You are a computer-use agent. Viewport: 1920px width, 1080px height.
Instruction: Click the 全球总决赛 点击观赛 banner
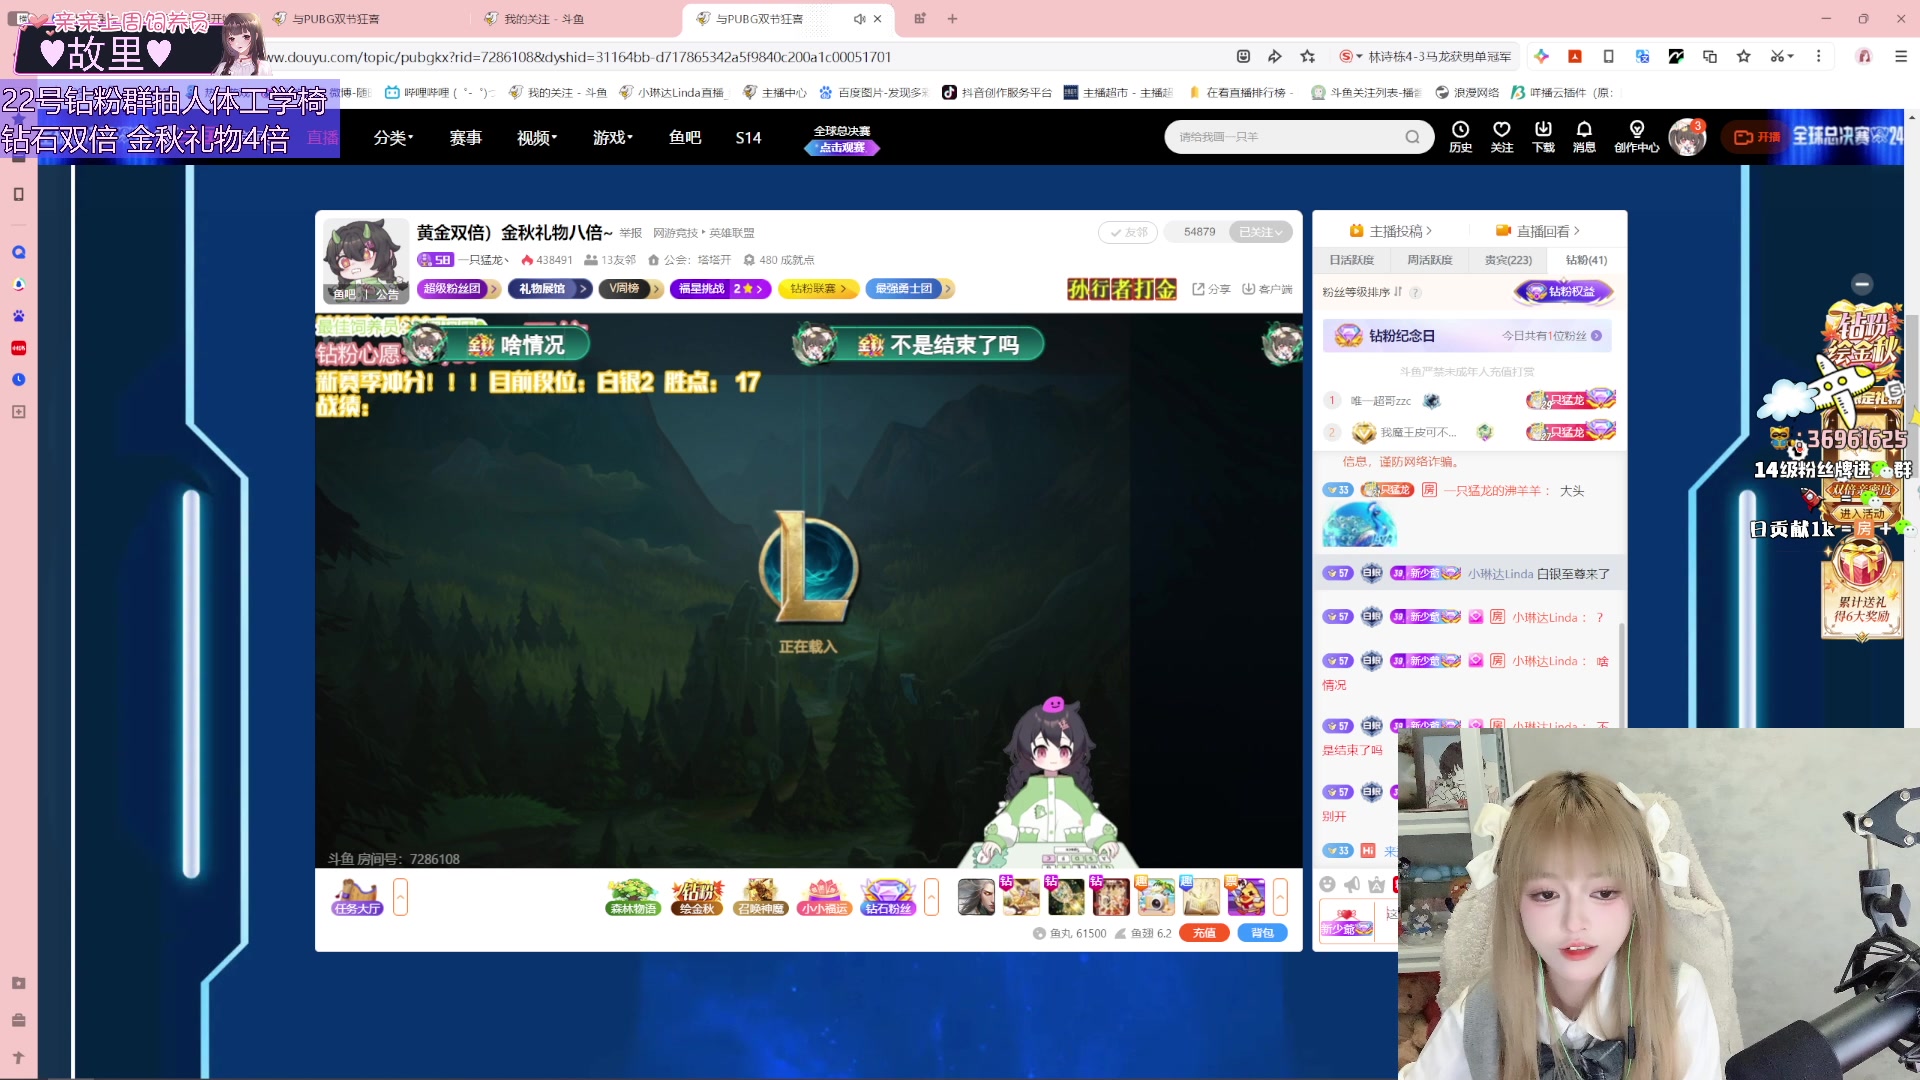click(842, 139)
